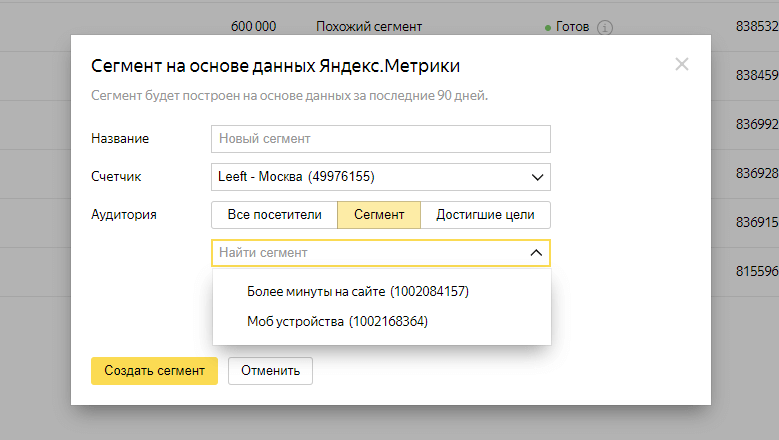Screen dimensions: 779x440
Task: Click the Счетчик field label
Action: click(116, 176)
